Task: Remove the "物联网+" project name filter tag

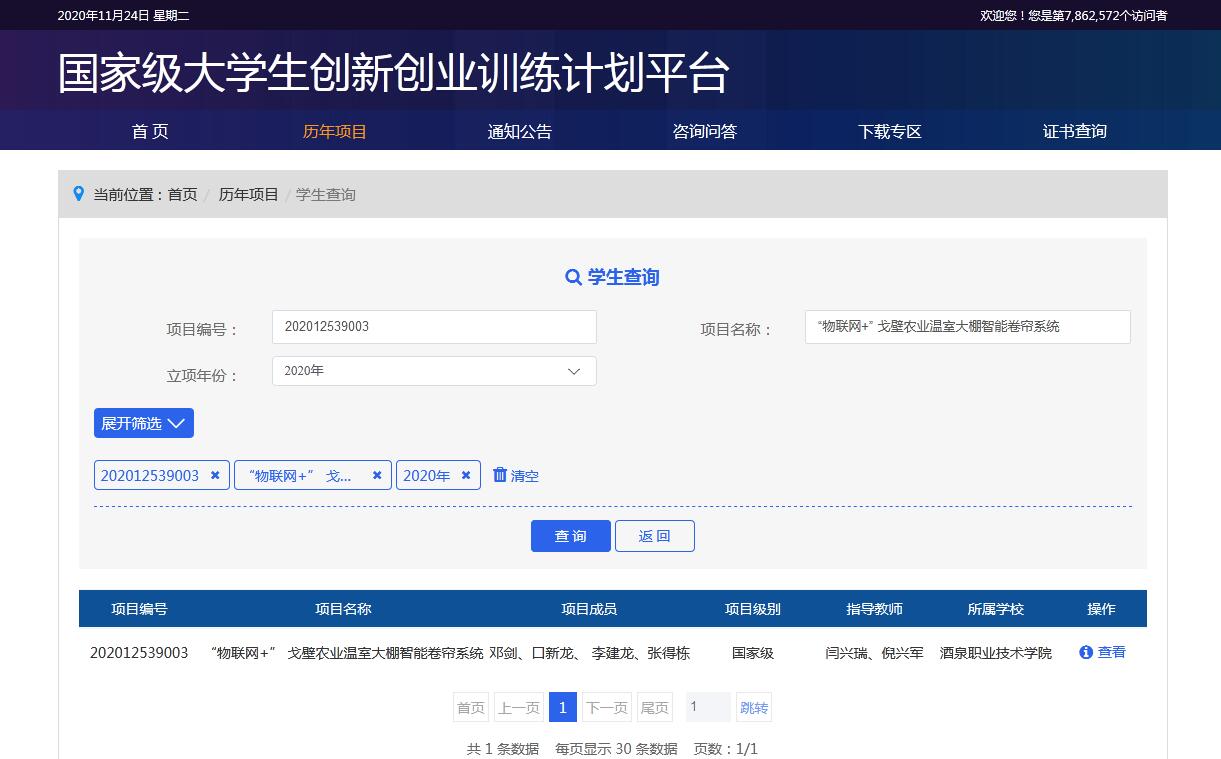Action: pos(377,476)
